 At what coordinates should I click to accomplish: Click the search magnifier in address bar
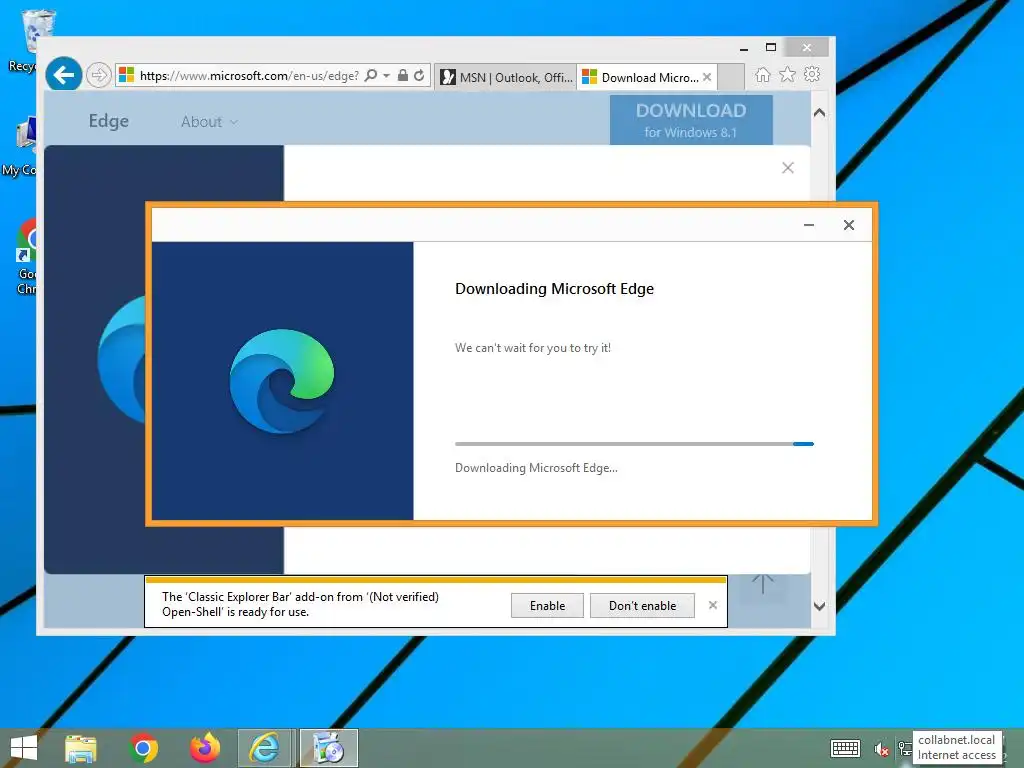click(x=370, y=76)
